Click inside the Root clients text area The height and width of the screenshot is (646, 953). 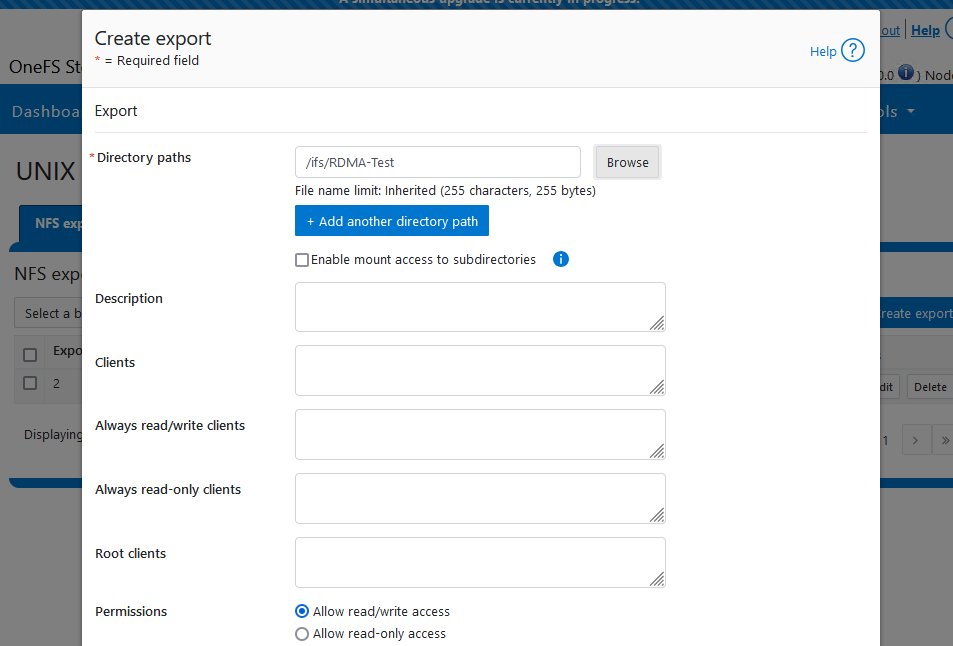tap(479, 562)
